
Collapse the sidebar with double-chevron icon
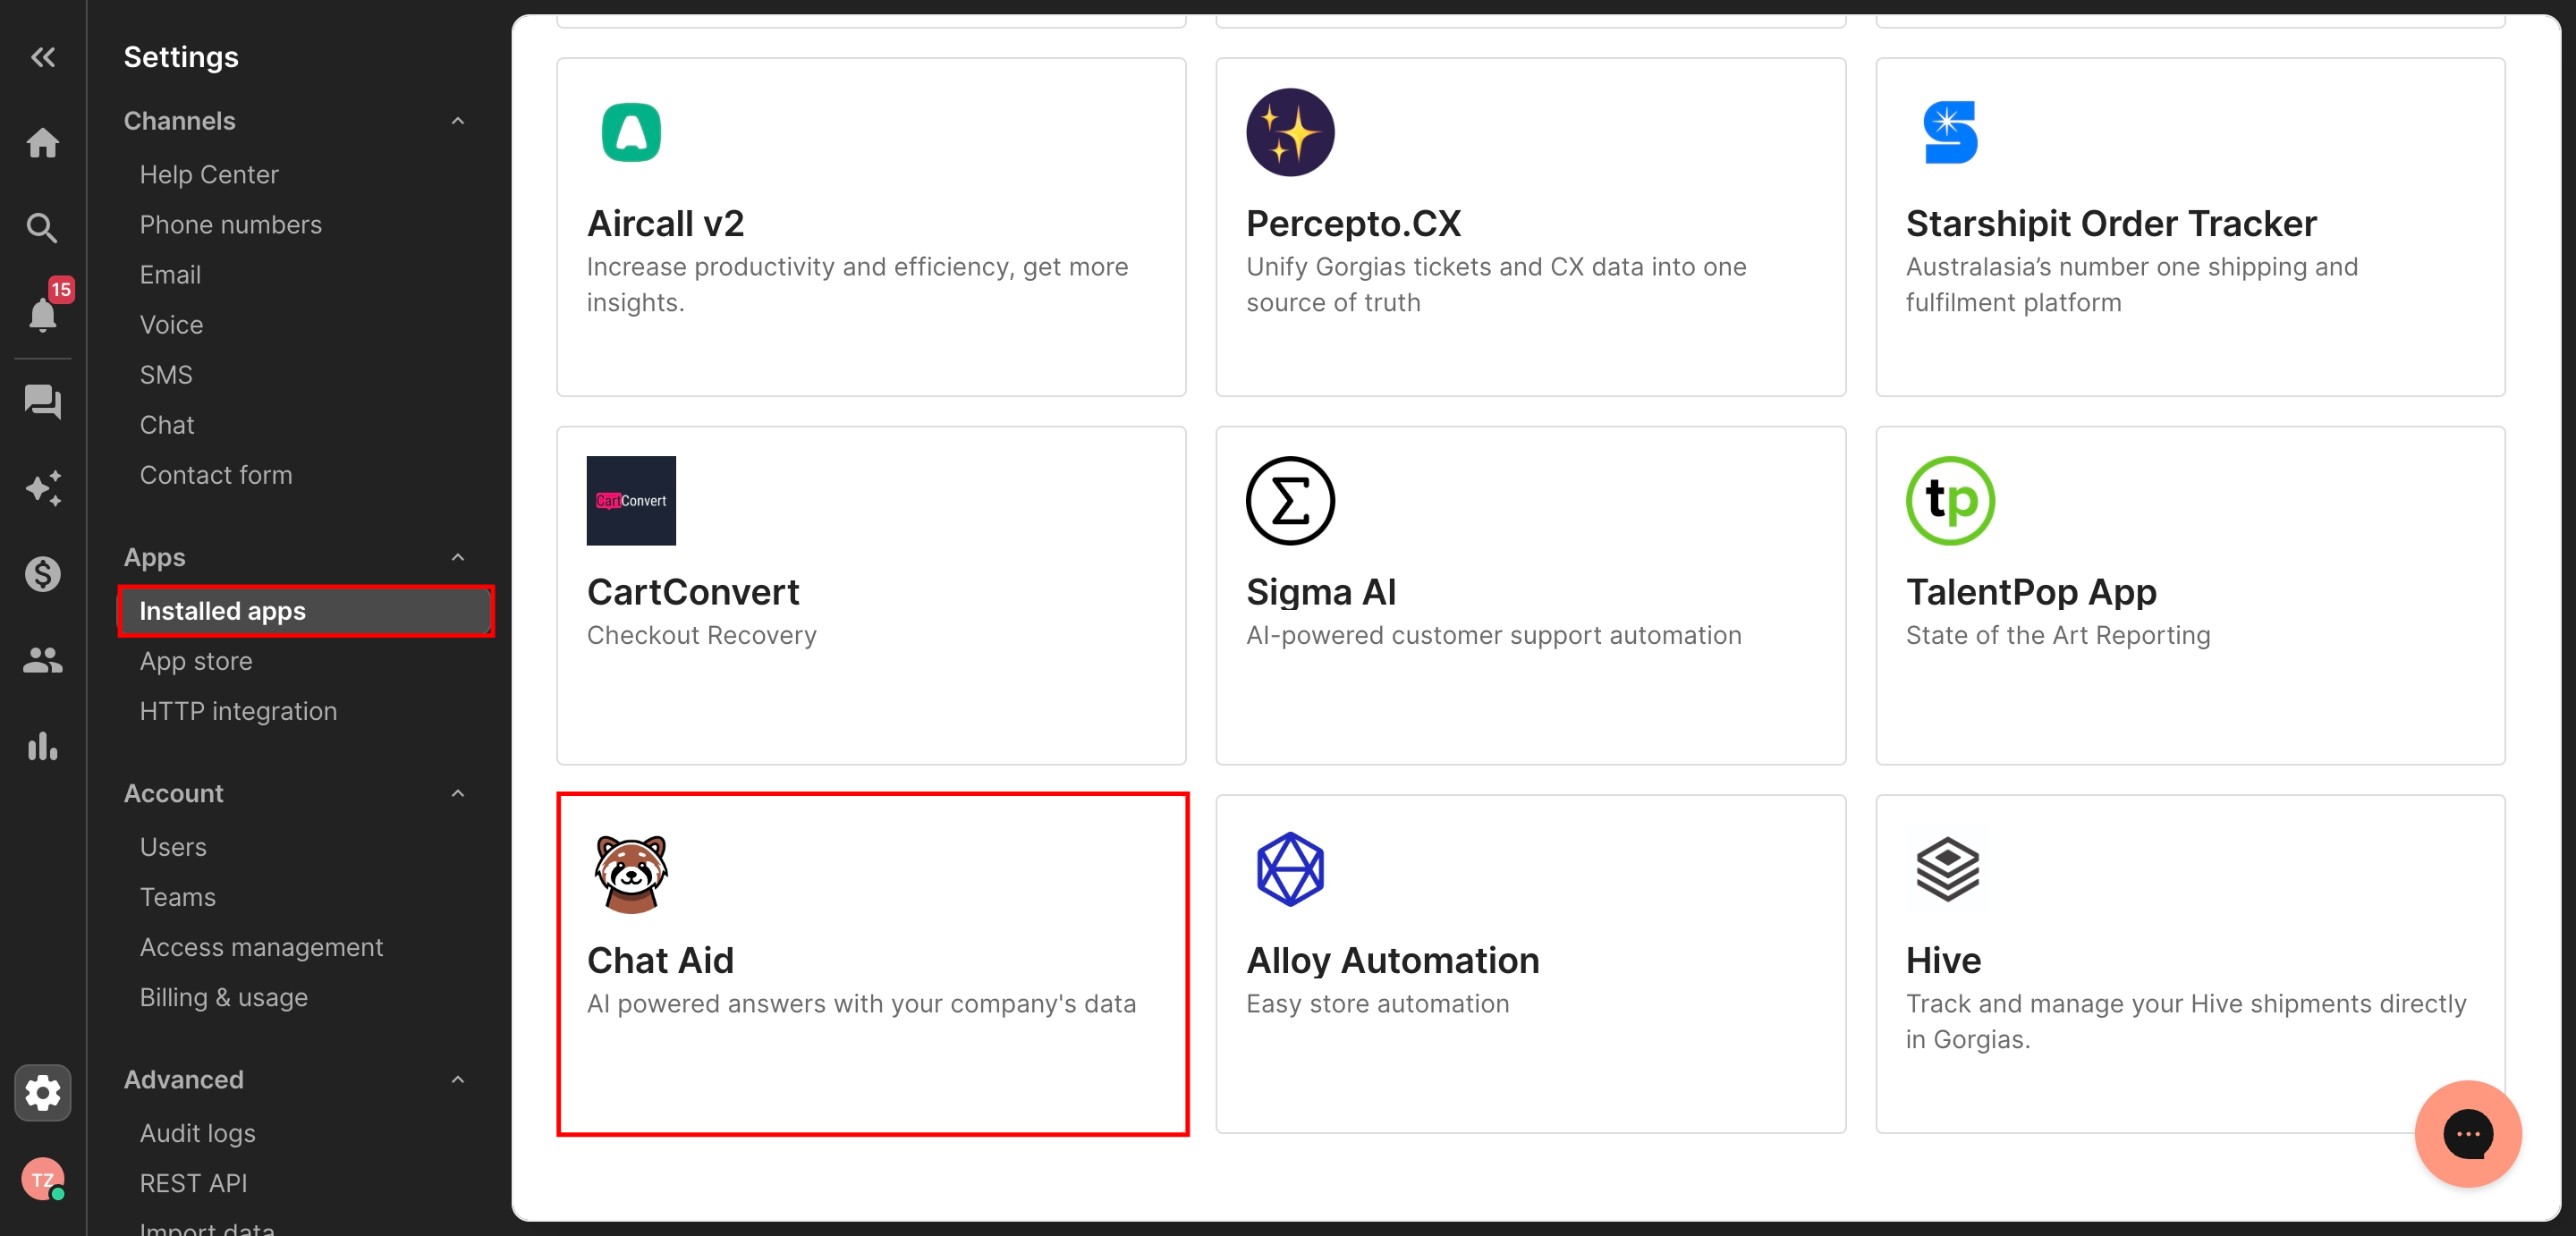[42, 57]
